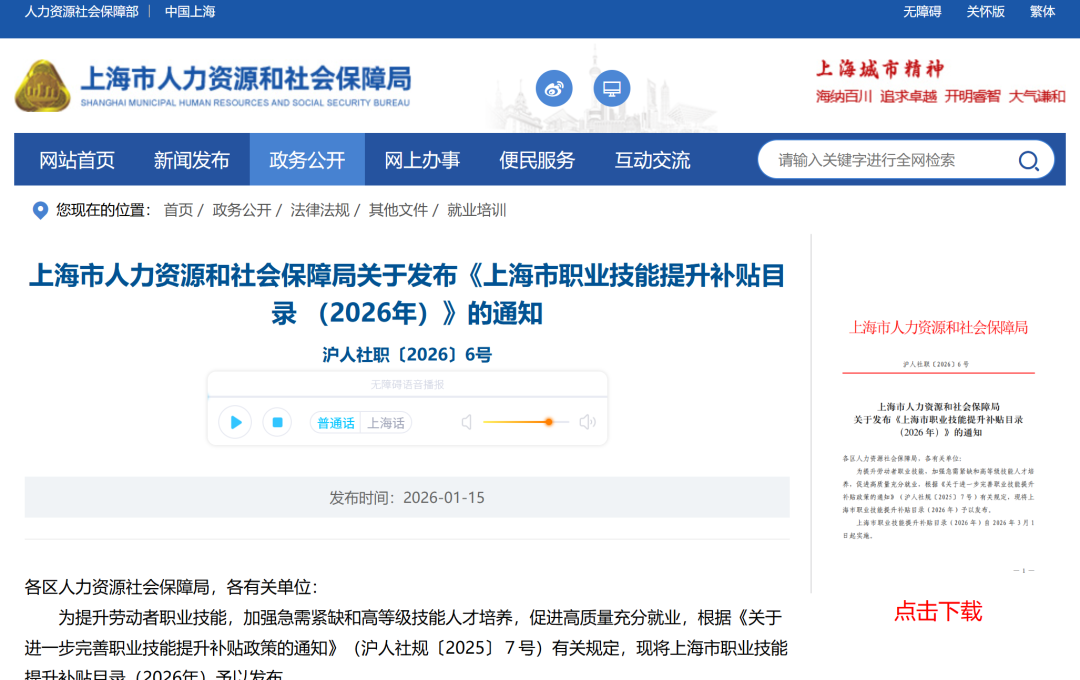Switch the site to 繁体 mode
Viewport: 1080px width, 680px height.
(1041, 11)
